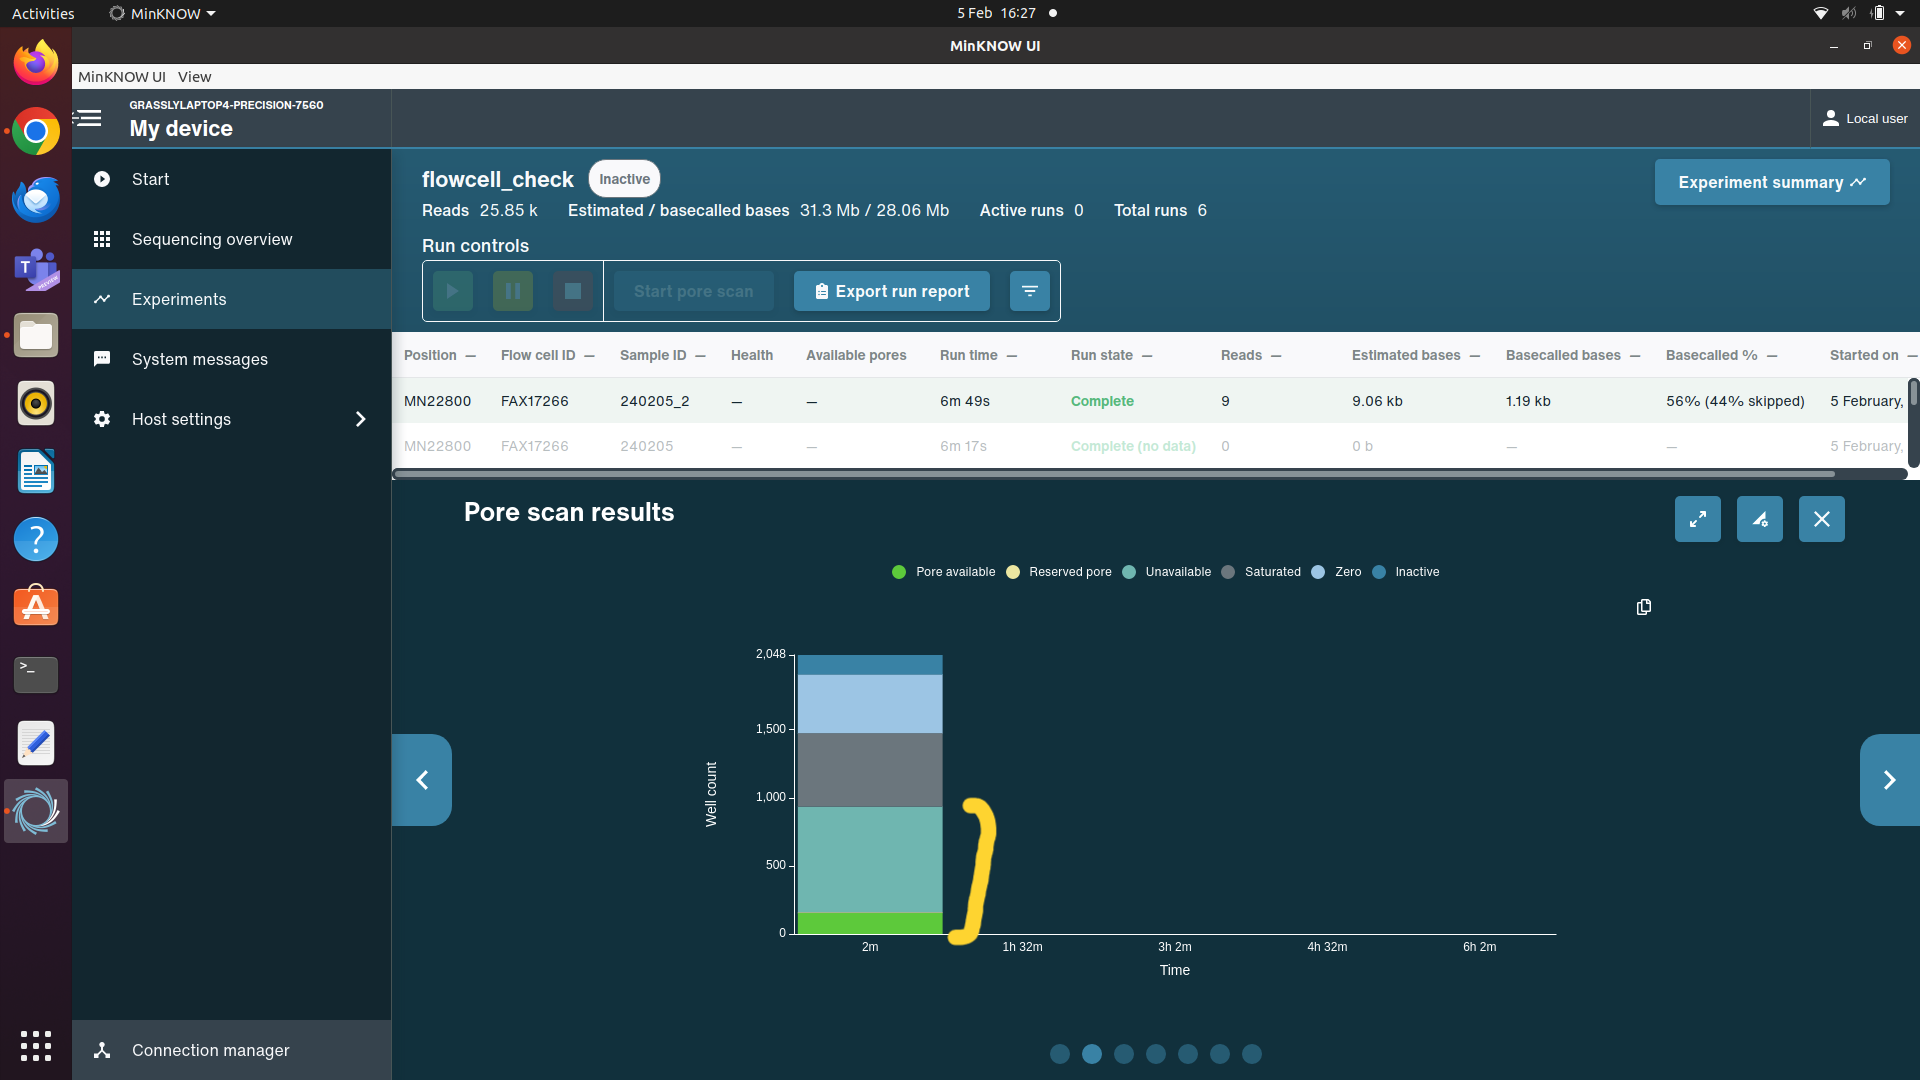Click the table horizontal scrollbar
Viewport: 1920px width, 1080px height.
tap(1115, 474)
